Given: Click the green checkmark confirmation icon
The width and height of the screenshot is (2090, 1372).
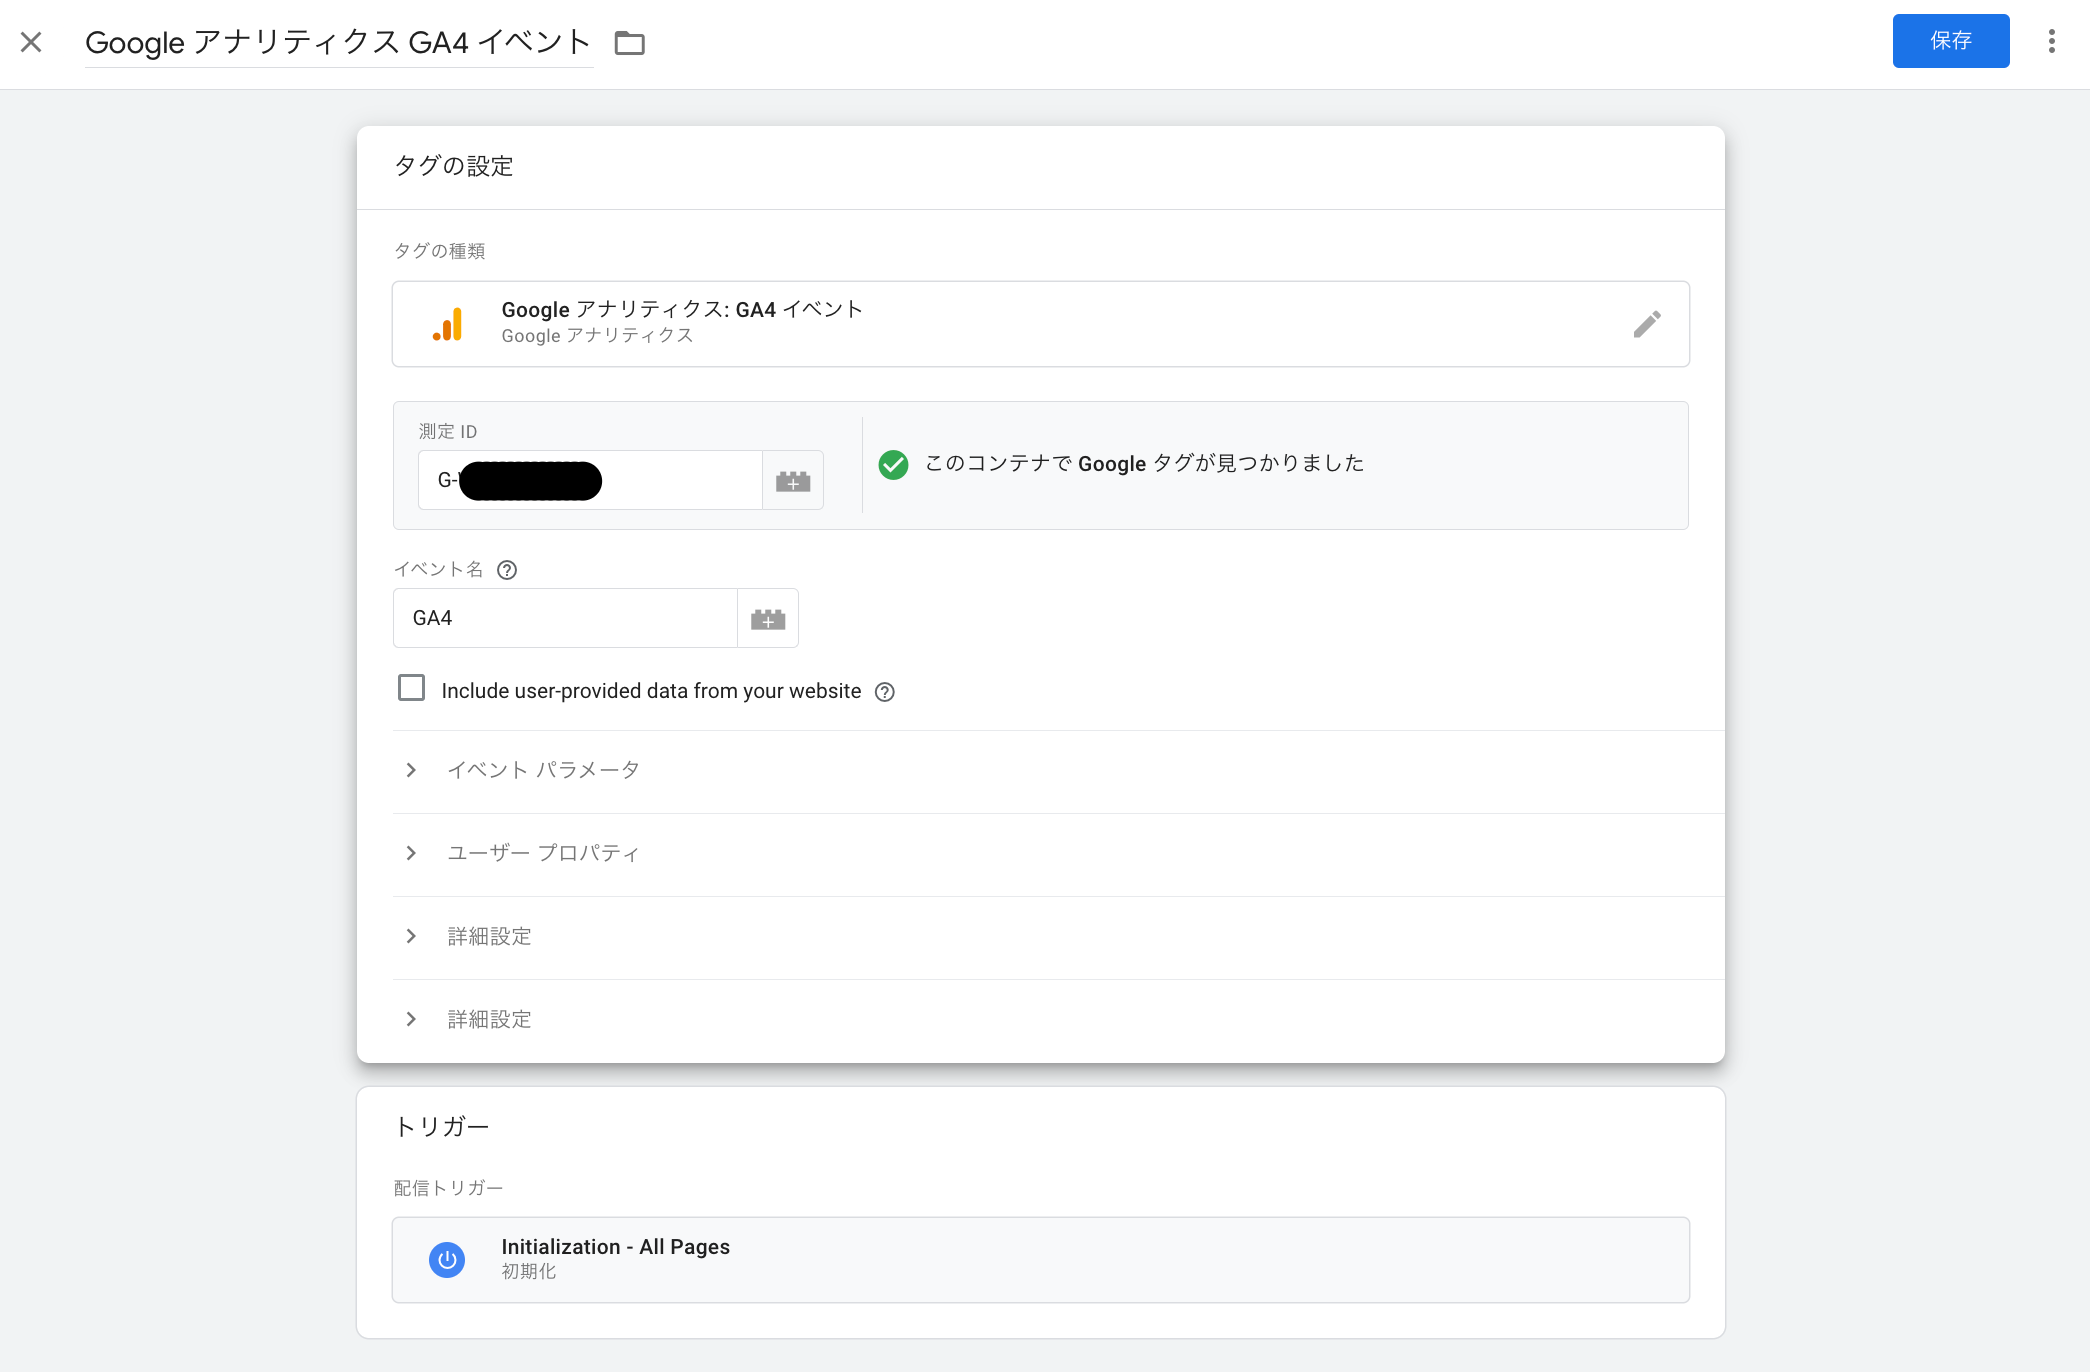Looking at the screenshot, I should coord(893,463).
